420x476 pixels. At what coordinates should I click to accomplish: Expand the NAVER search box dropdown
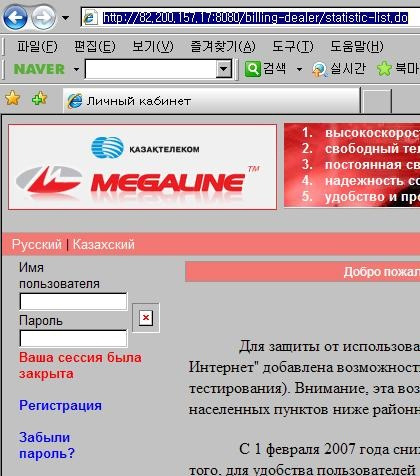pos(224,69)
